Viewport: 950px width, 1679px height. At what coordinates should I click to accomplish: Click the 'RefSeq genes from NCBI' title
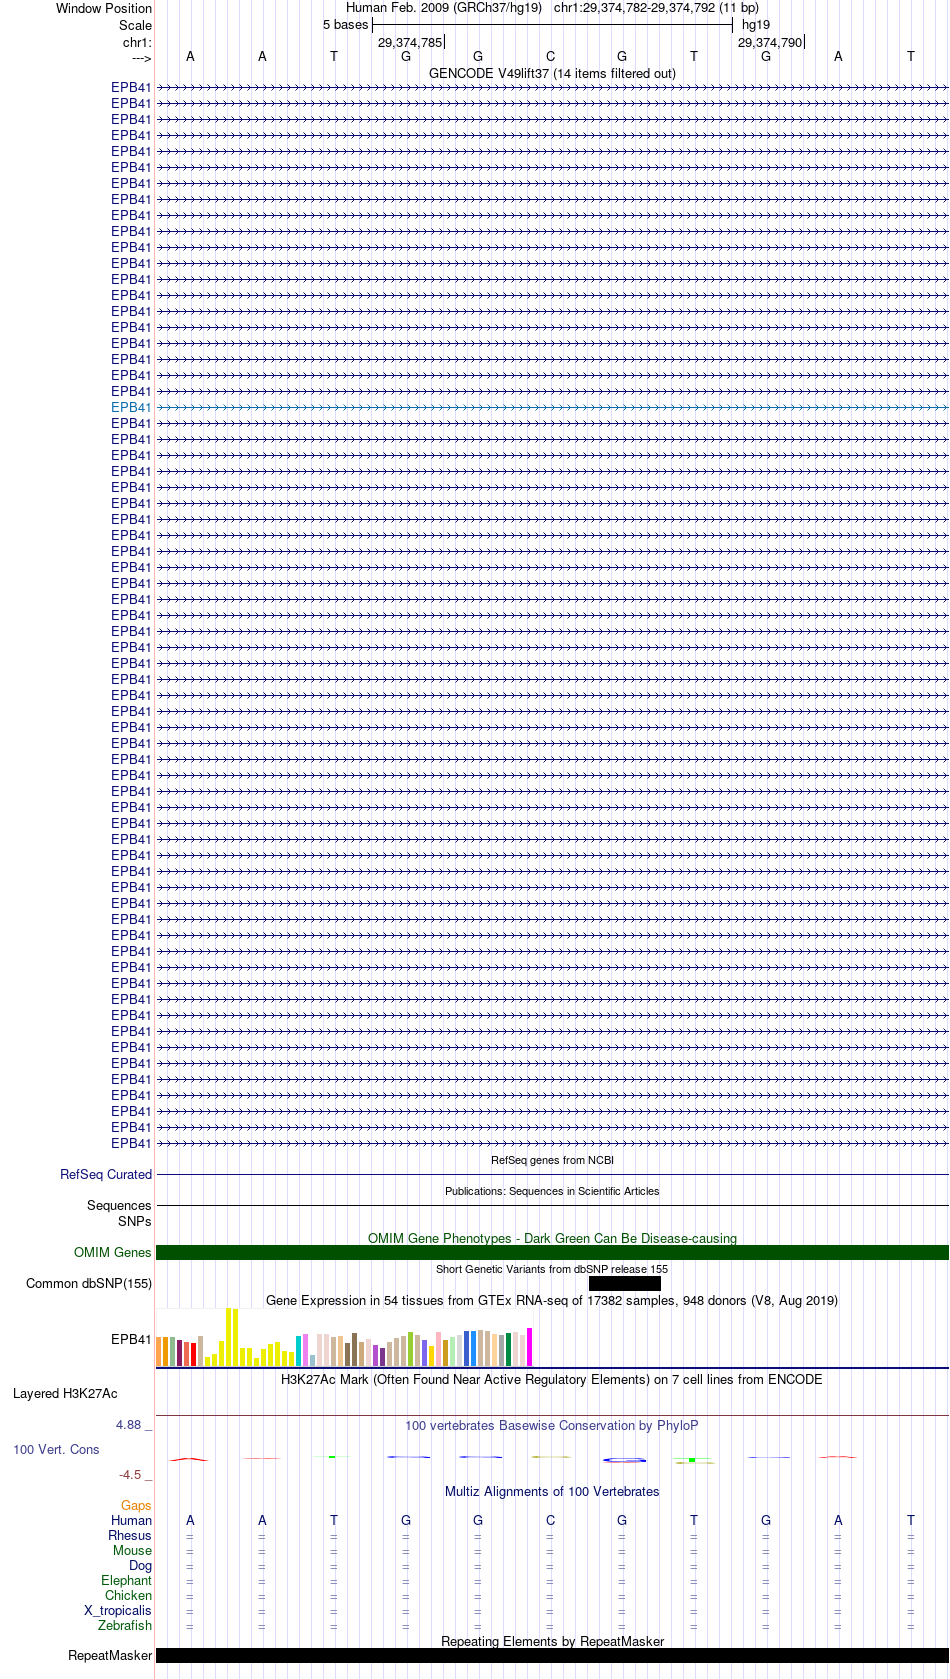click(x=552, y=1160)
